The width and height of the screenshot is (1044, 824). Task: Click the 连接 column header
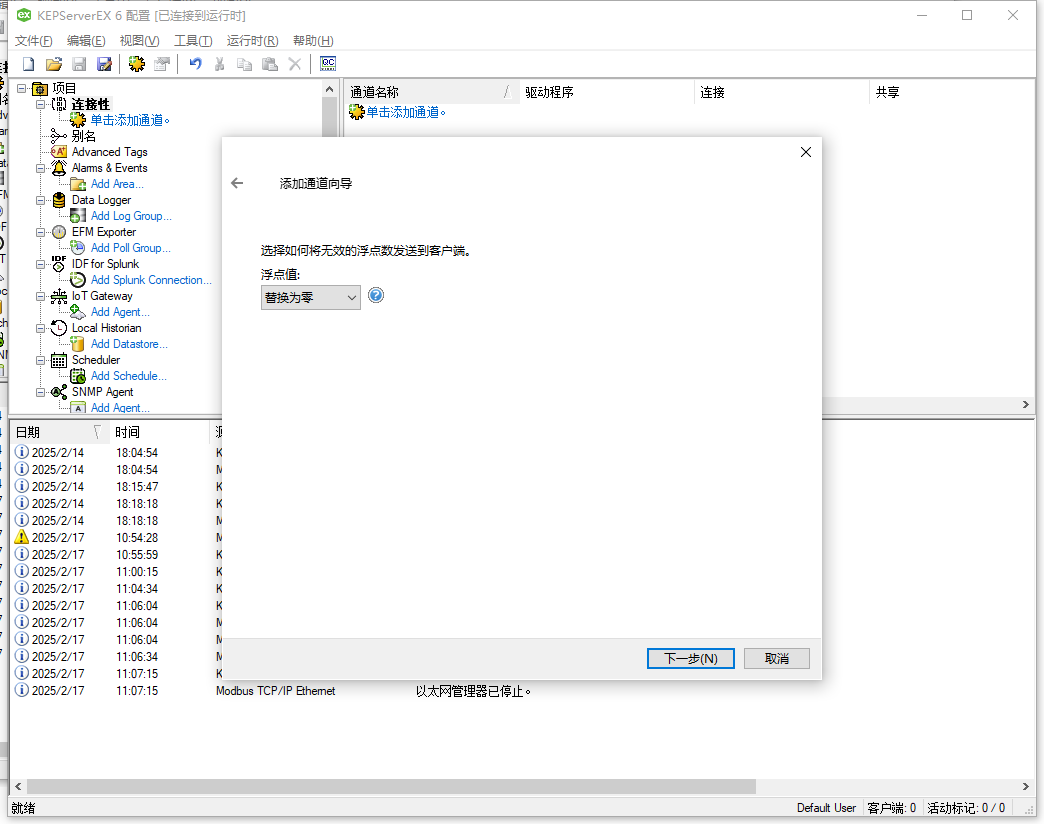point(781,92)
